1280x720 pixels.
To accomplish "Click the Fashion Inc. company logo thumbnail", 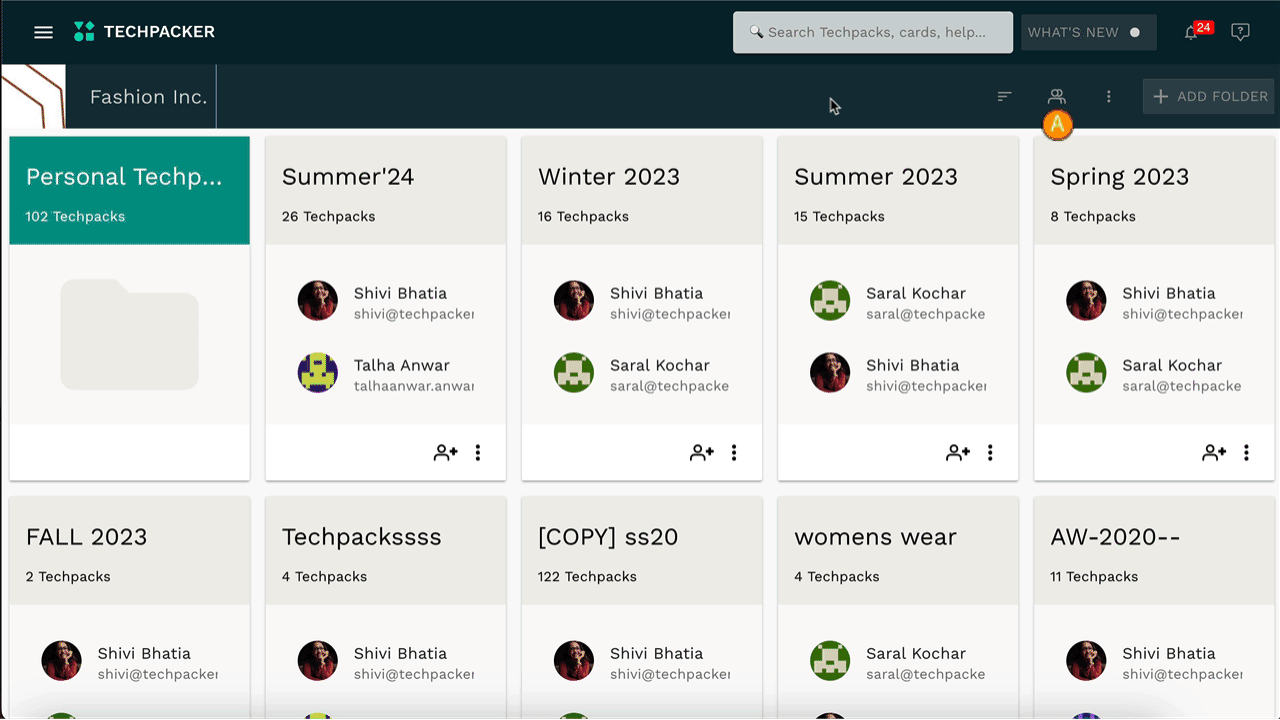I will 33,96.
